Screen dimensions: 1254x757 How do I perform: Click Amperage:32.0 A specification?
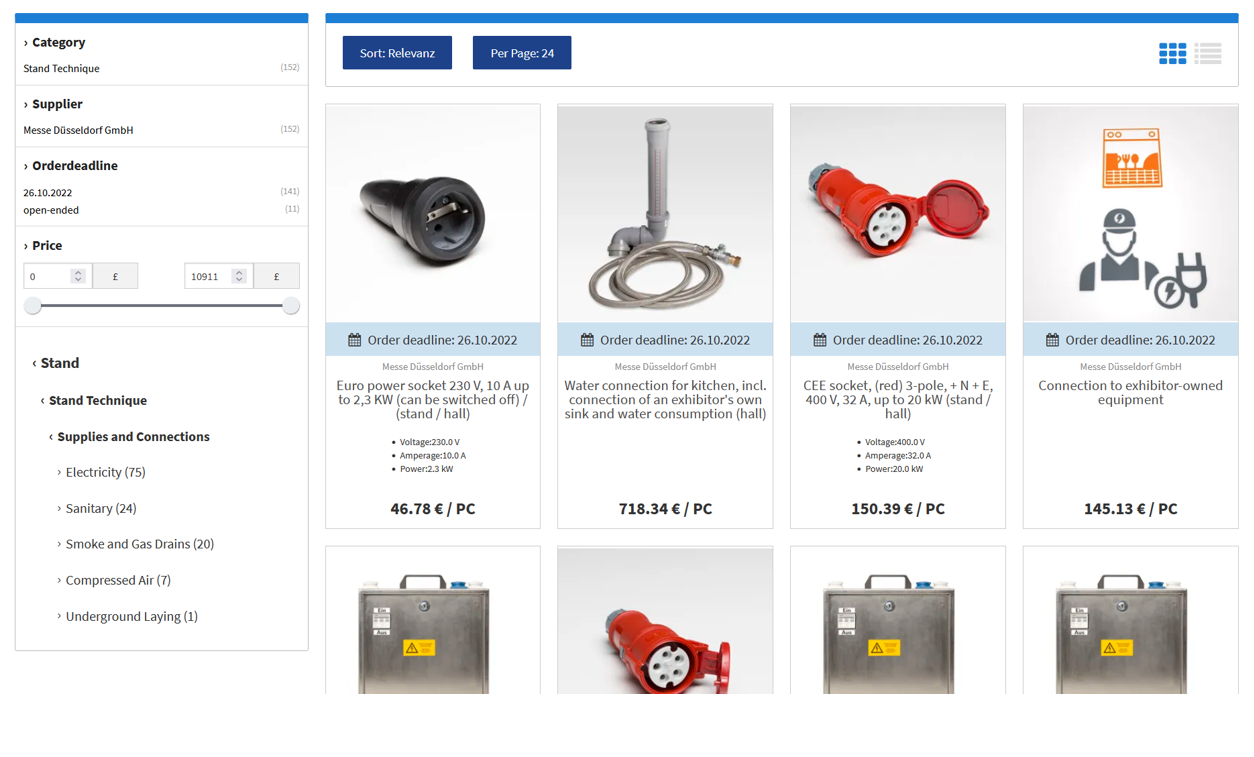[x=898, y=456]
